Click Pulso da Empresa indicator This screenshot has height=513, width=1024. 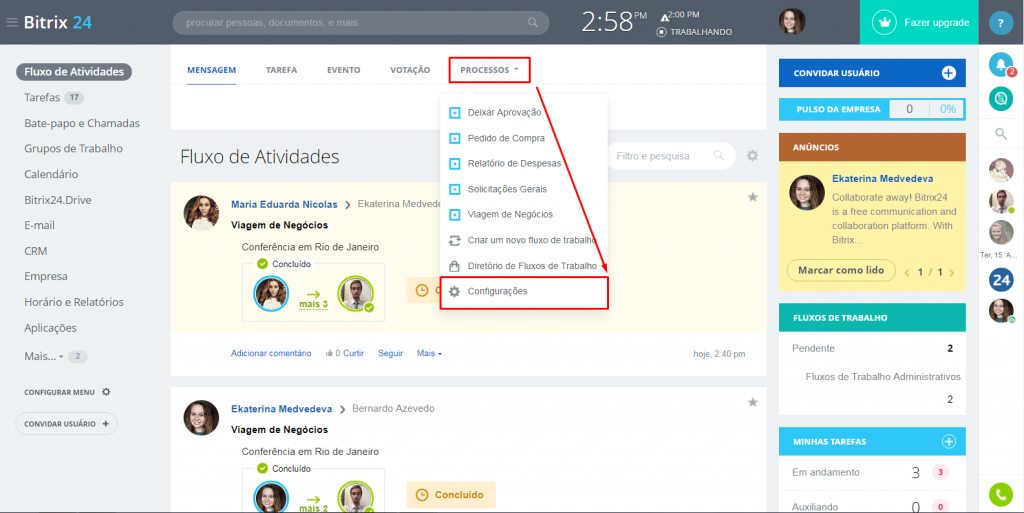click(872, 109)
